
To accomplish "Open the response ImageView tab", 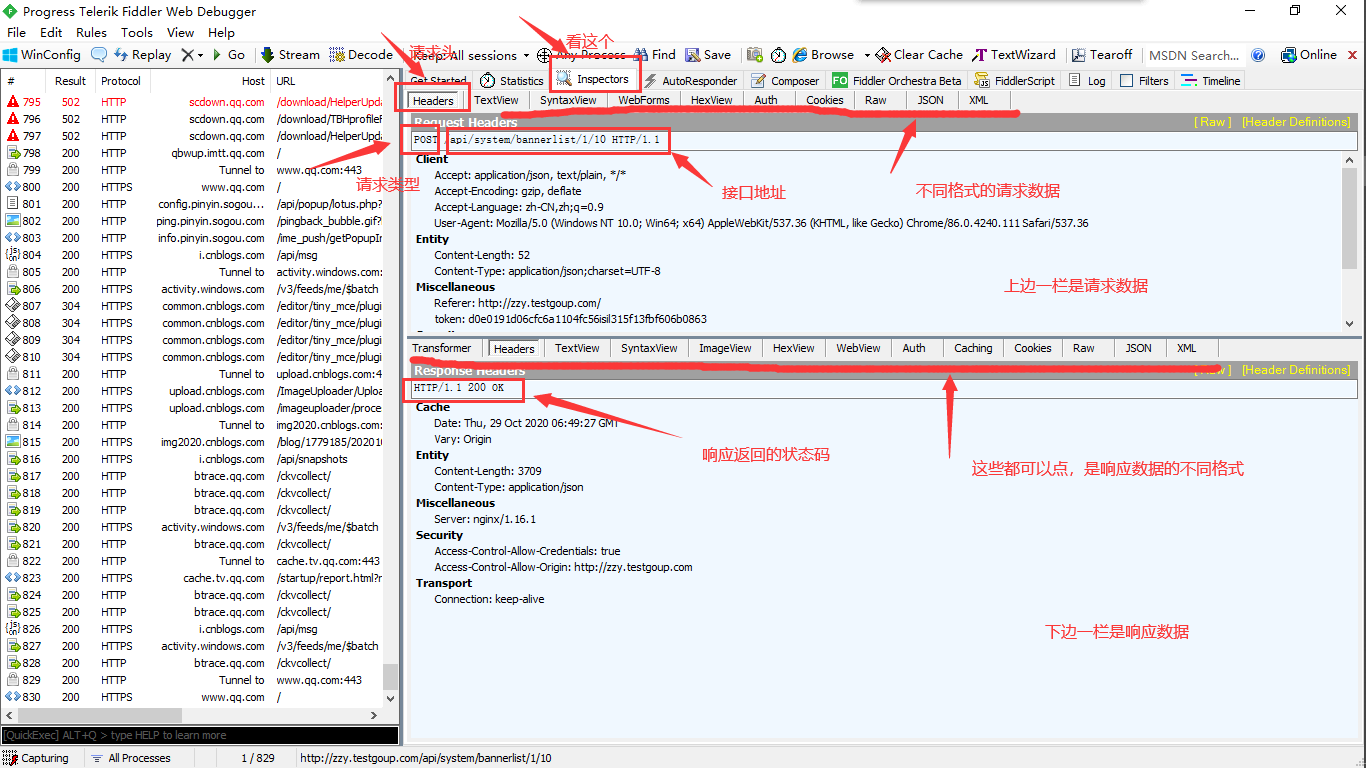I will [x=725, y=348].
